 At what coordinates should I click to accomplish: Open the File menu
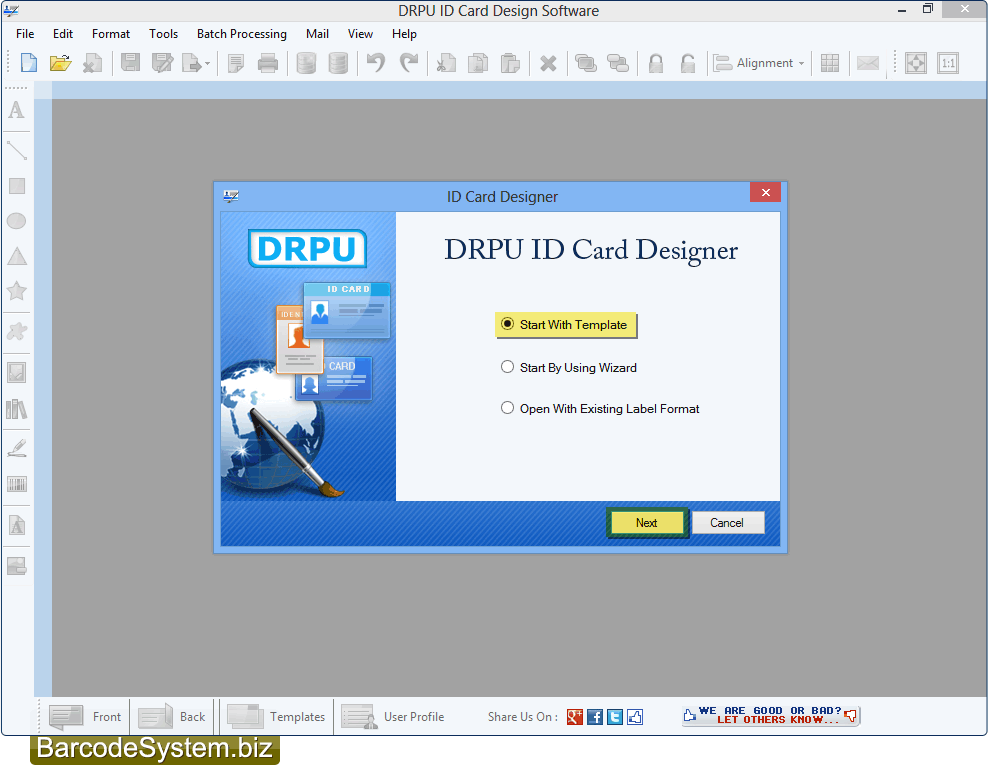(25, 34)
